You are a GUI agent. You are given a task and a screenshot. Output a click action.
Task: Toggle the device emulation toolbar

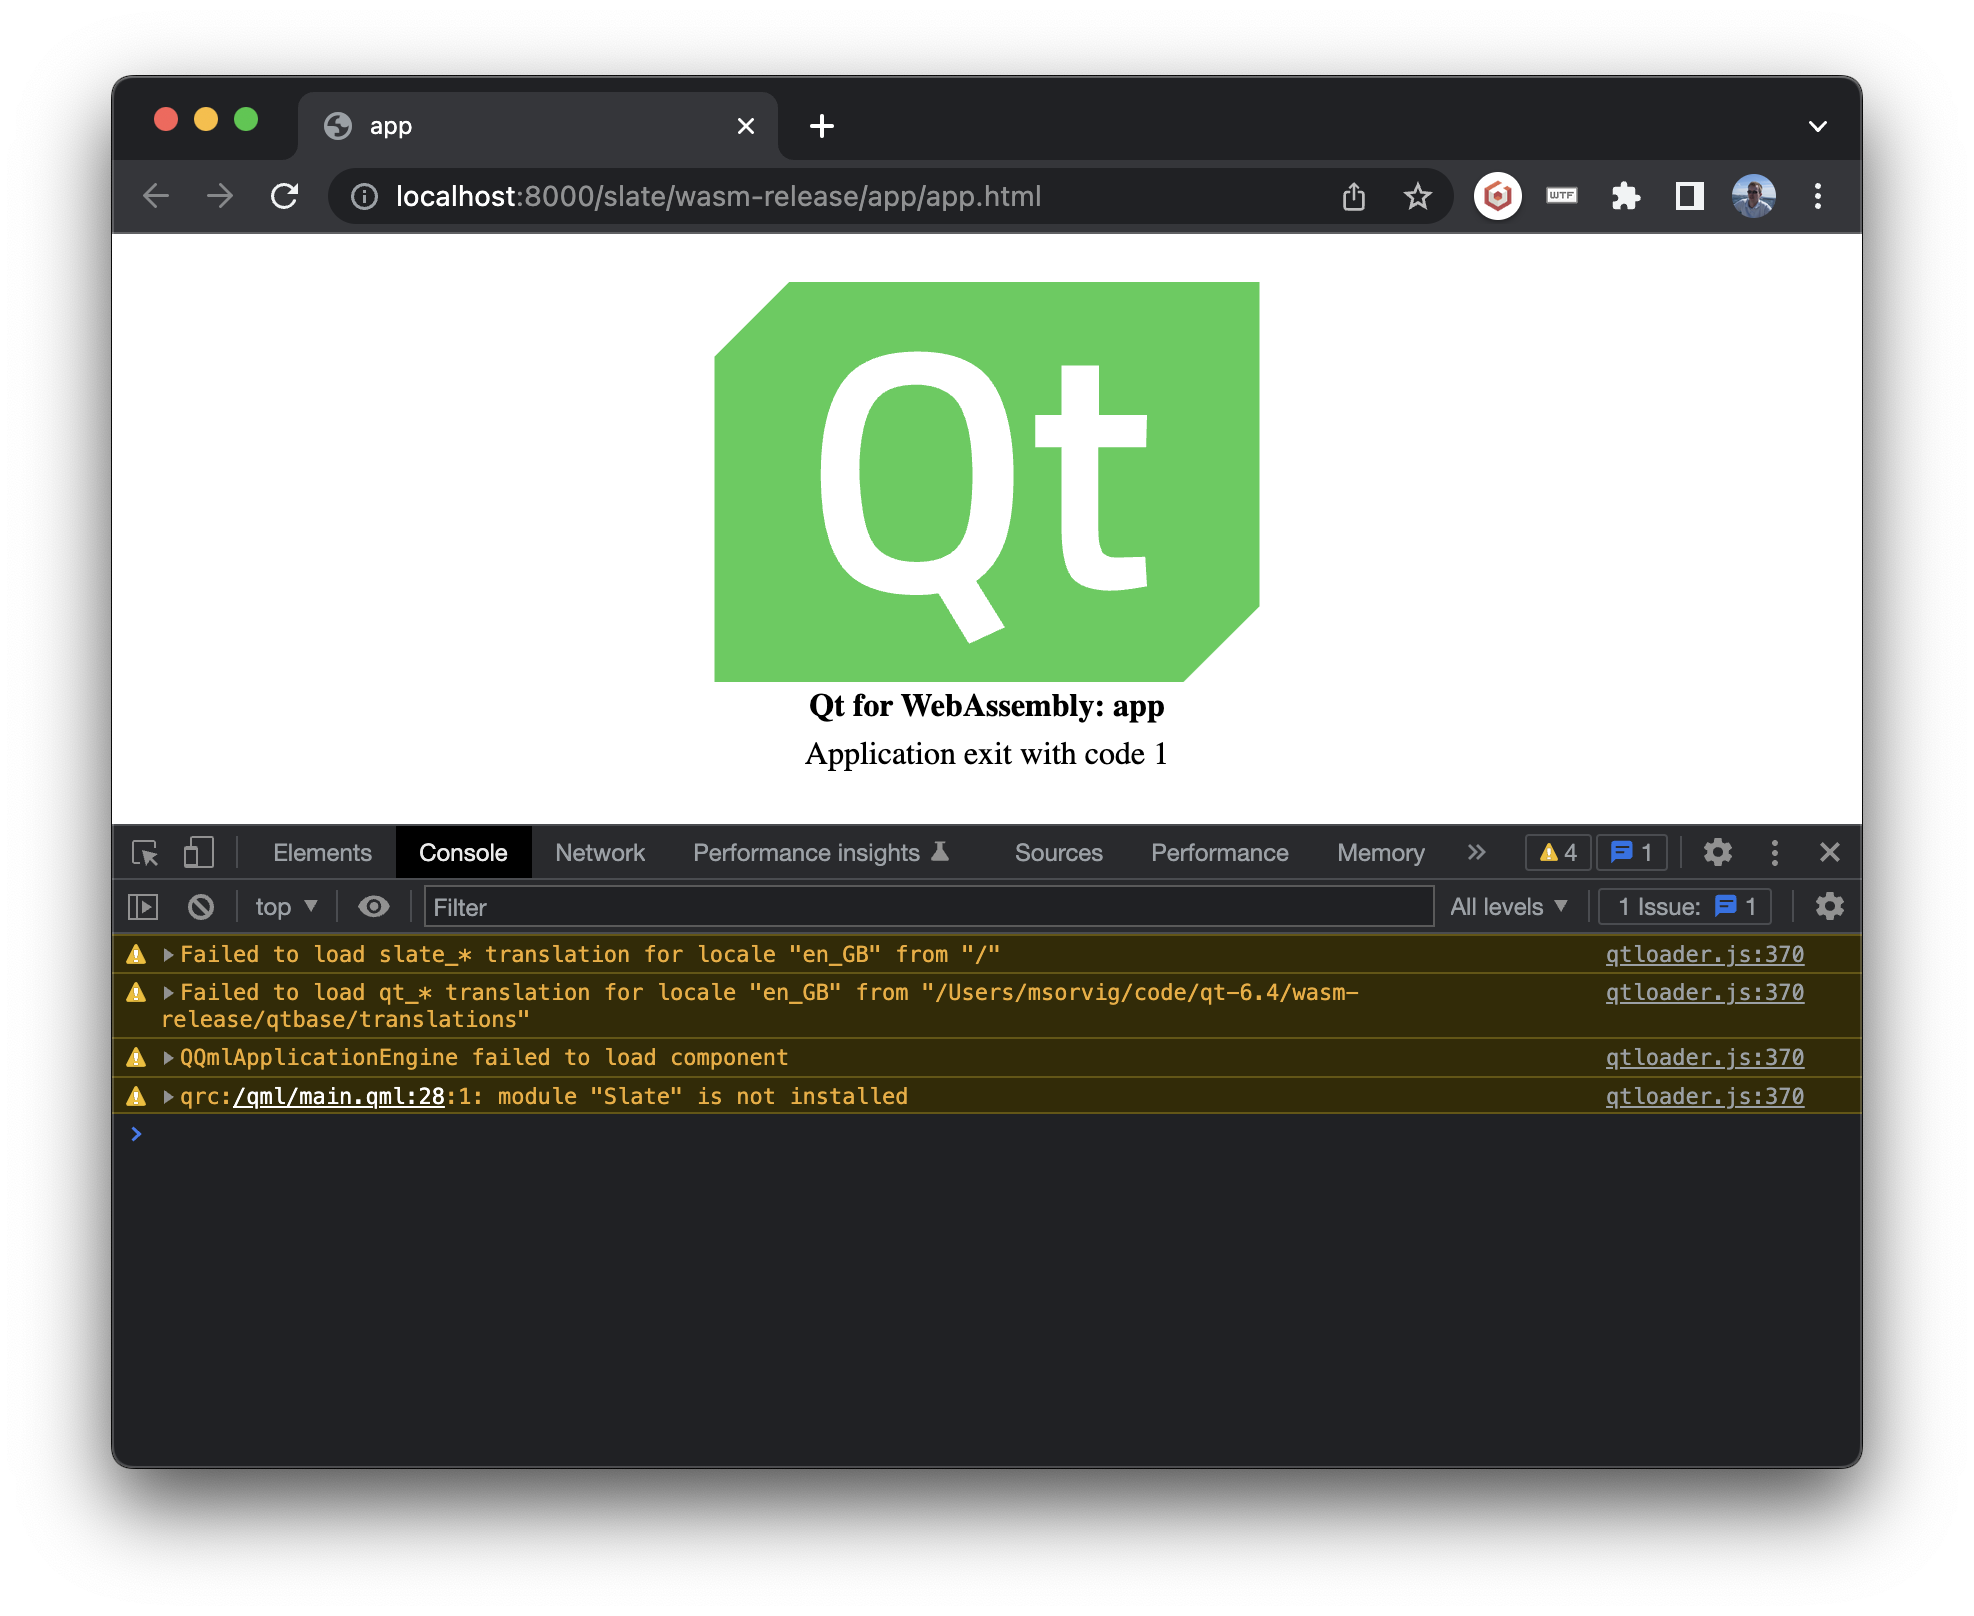tap(197, 853)
